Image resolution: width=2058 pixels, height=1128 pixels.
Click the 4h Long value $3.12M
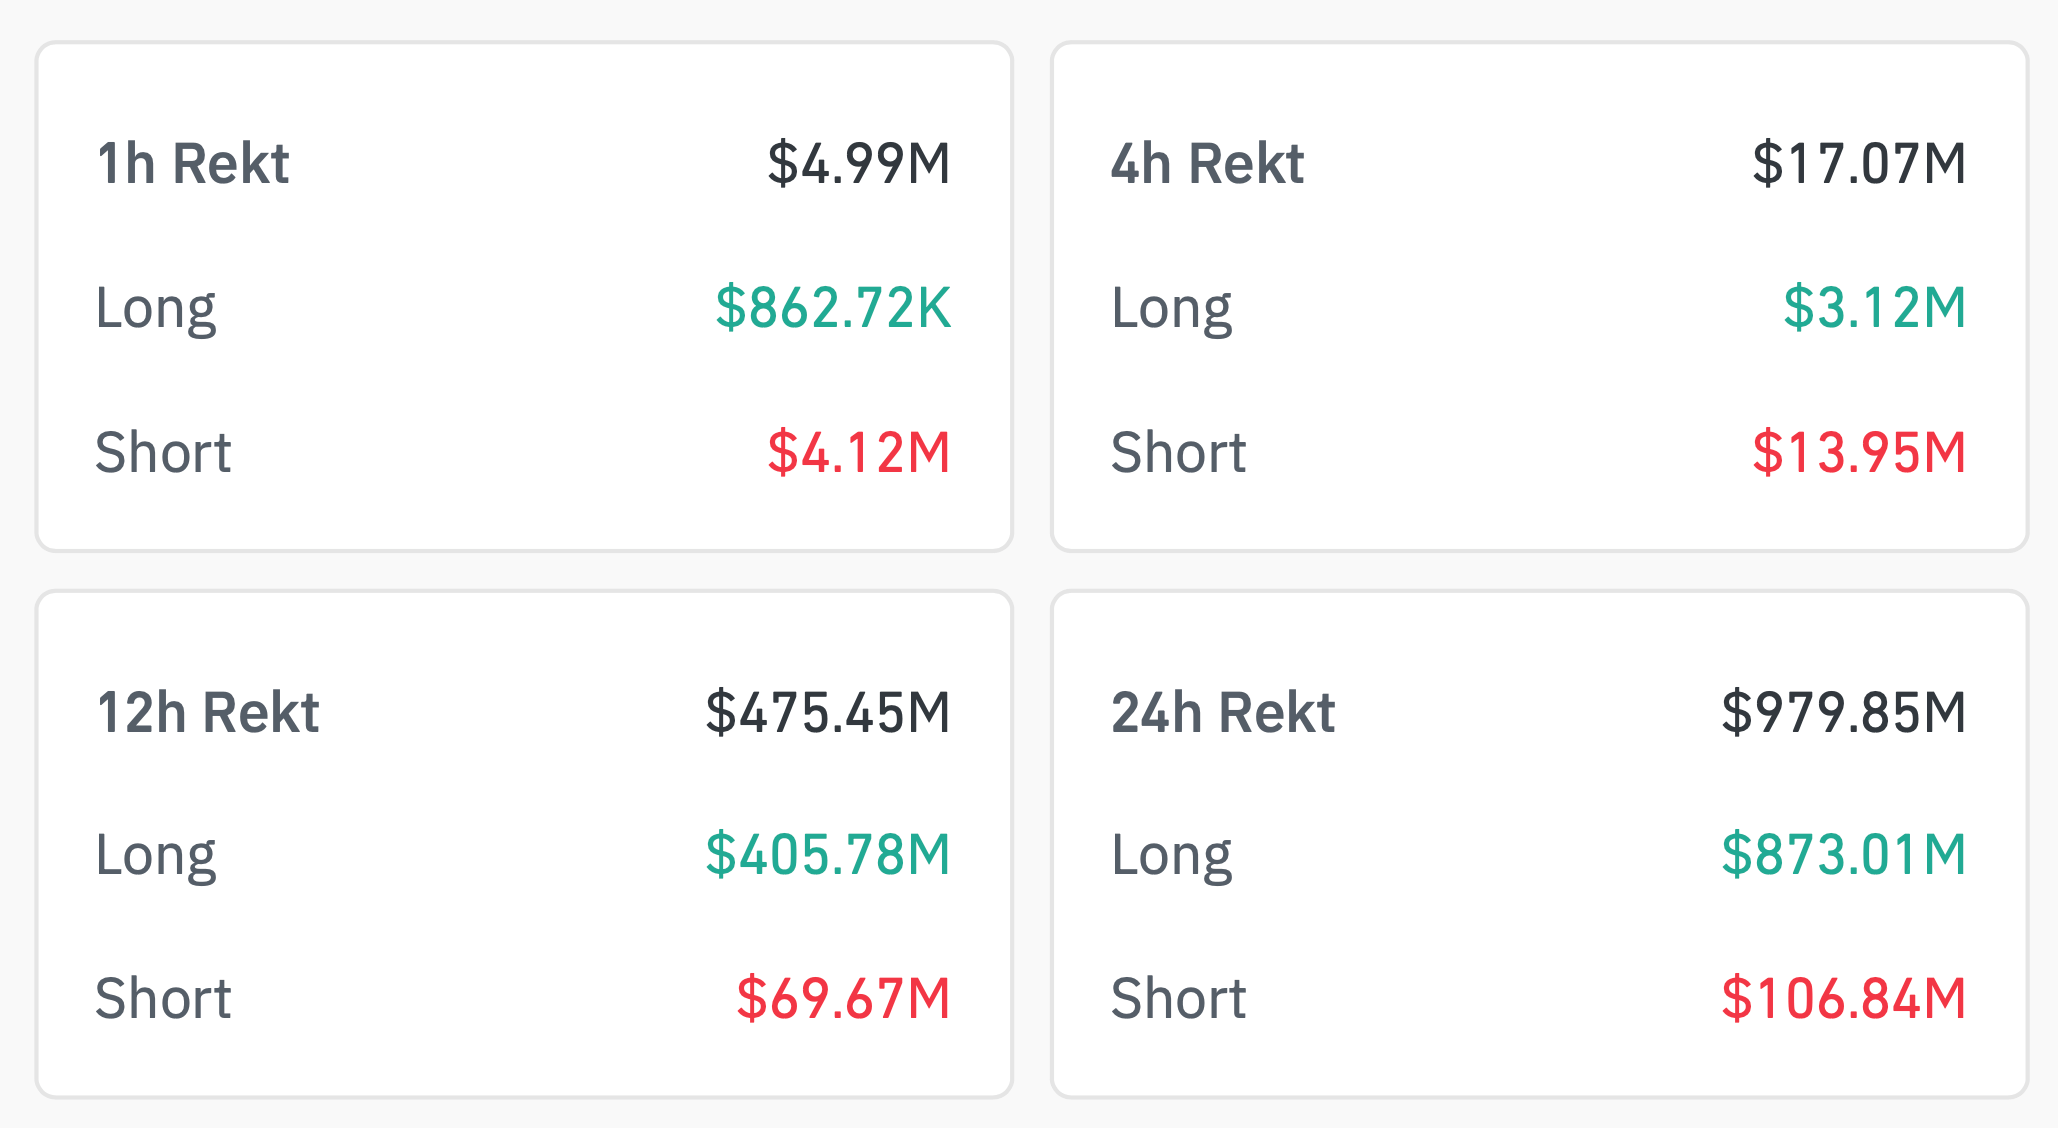pos(1875,307)
